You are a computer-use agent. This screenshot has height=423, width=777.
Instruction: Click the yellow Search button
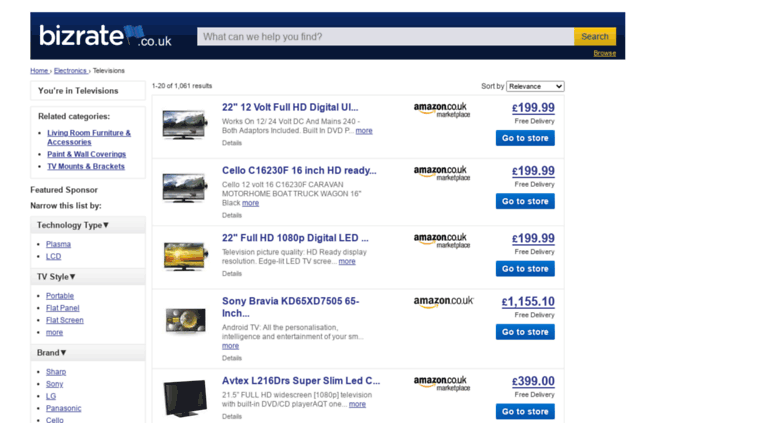point(595,37)
